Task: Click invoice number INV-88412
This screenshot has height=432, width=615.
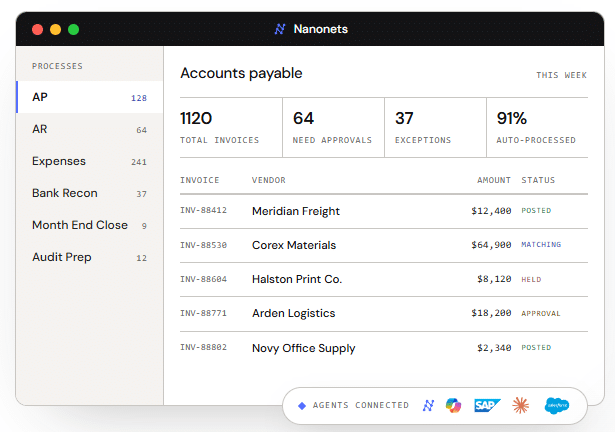Action: point(203,210)
